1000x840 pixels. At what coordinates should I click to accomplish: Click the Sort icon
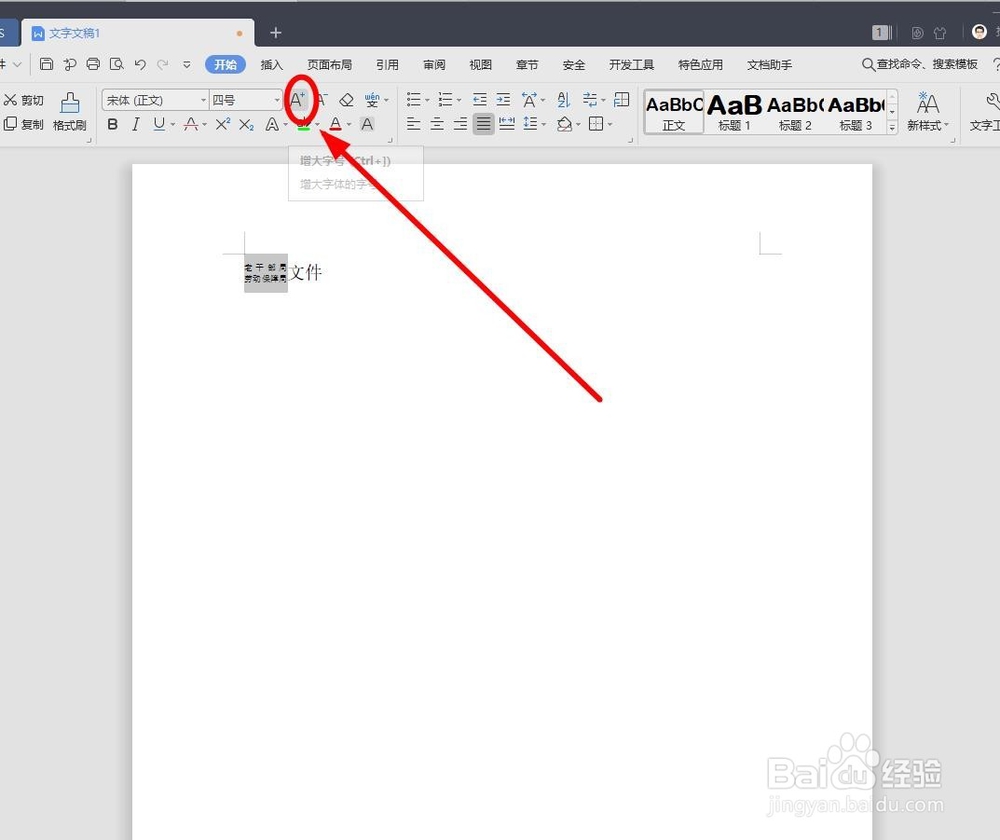[564, 99]
